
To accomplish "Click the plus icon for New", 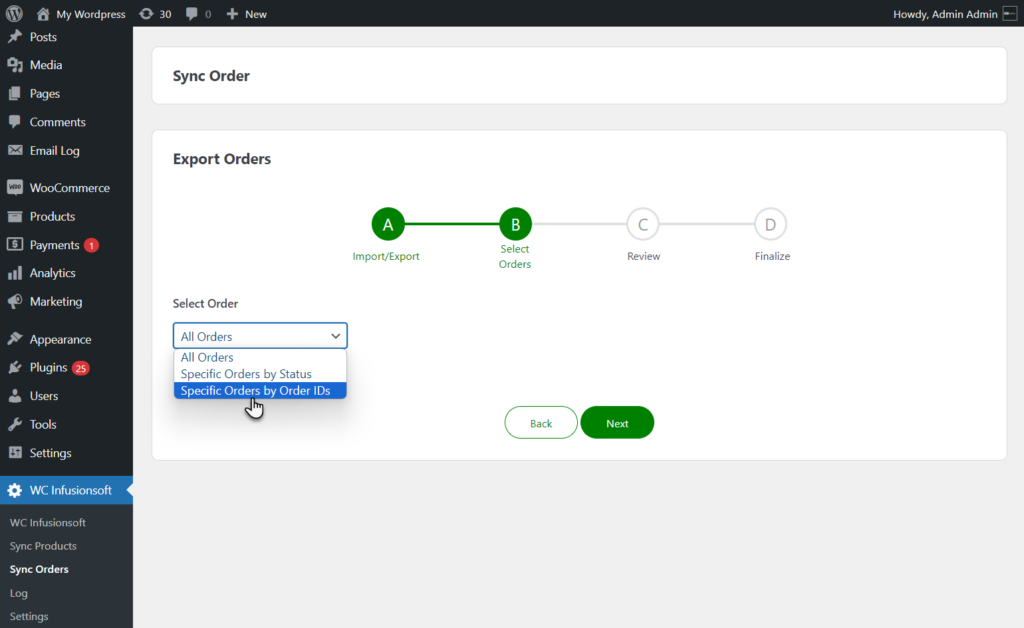I will [x=232, y=14].
